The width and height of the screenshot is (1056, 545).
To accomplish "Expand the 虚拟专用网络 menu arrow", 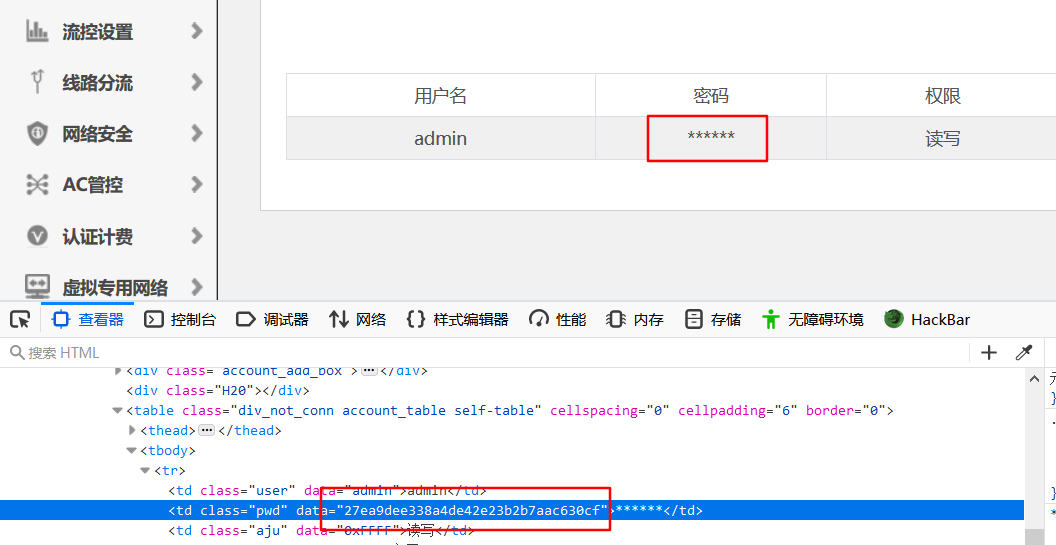I will (196, 288).
